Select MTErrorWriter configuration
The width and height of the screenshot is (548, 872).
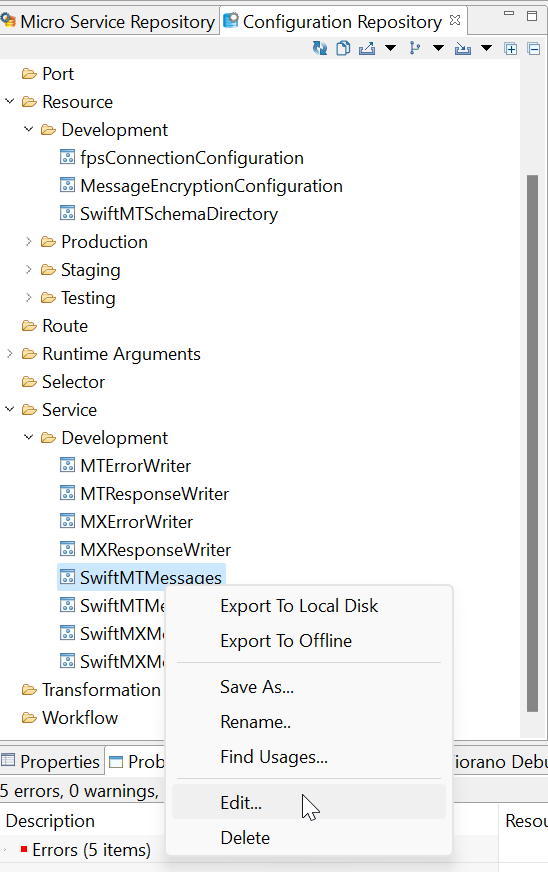pos(135,466)
